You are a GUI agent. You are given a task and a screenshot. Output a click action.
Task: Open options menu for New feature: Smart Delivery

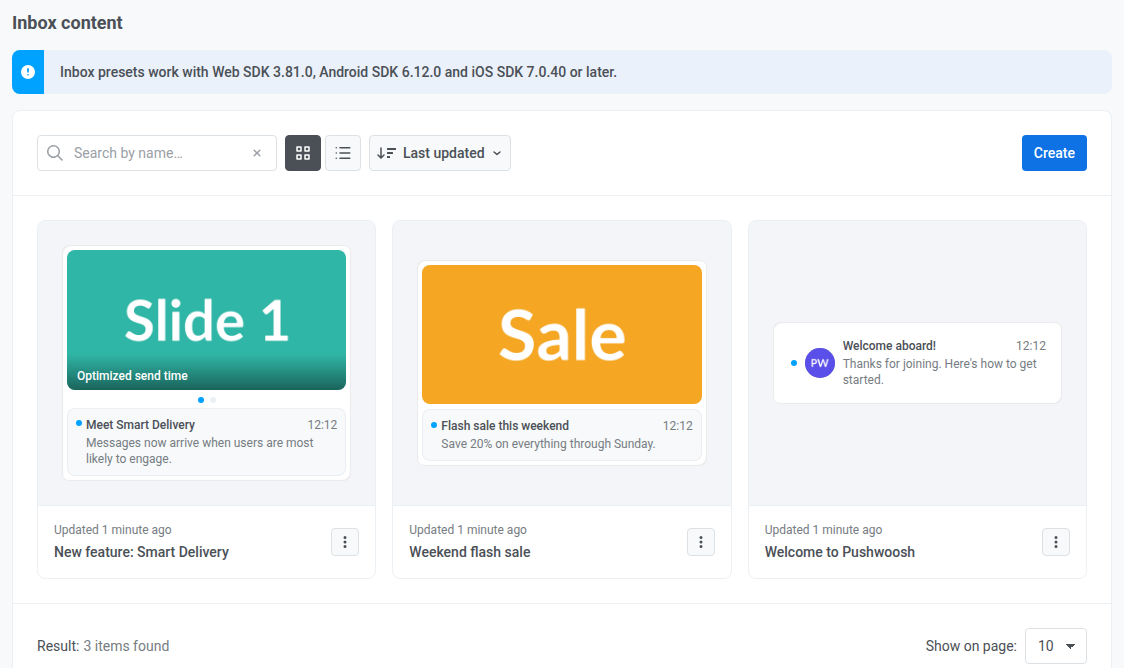pyautogui.click(x=345, y=542)
